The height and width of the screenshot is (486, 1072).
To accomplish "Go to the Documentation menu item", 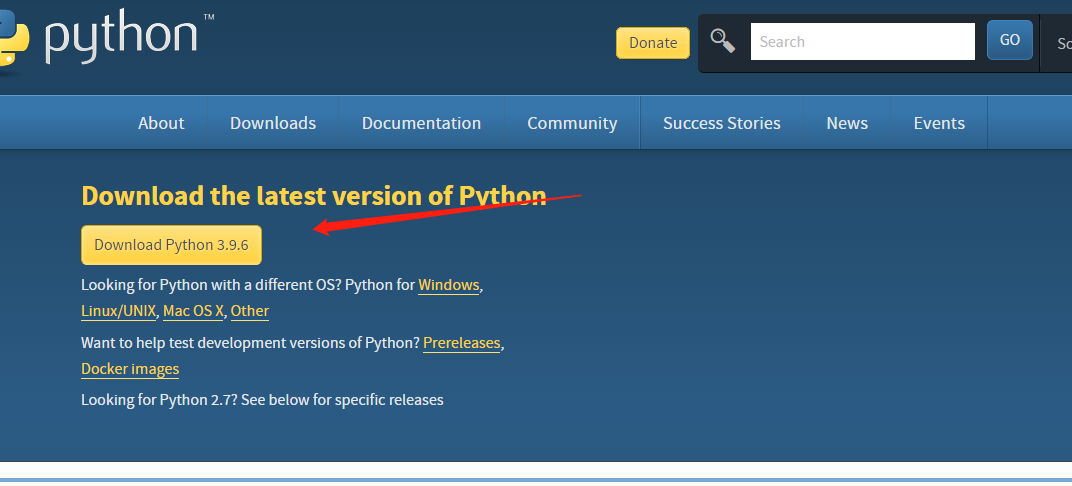I will coord(421,123).
